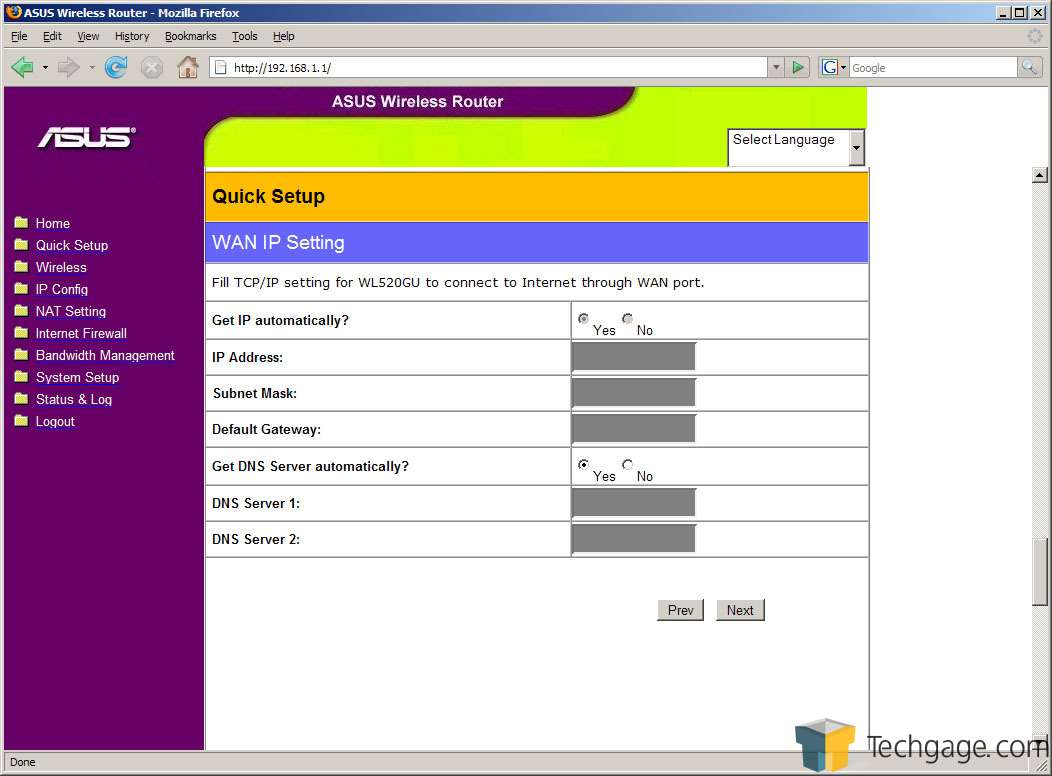Open the Edit menu
1052x776 pixels.
tap(52, 36)
